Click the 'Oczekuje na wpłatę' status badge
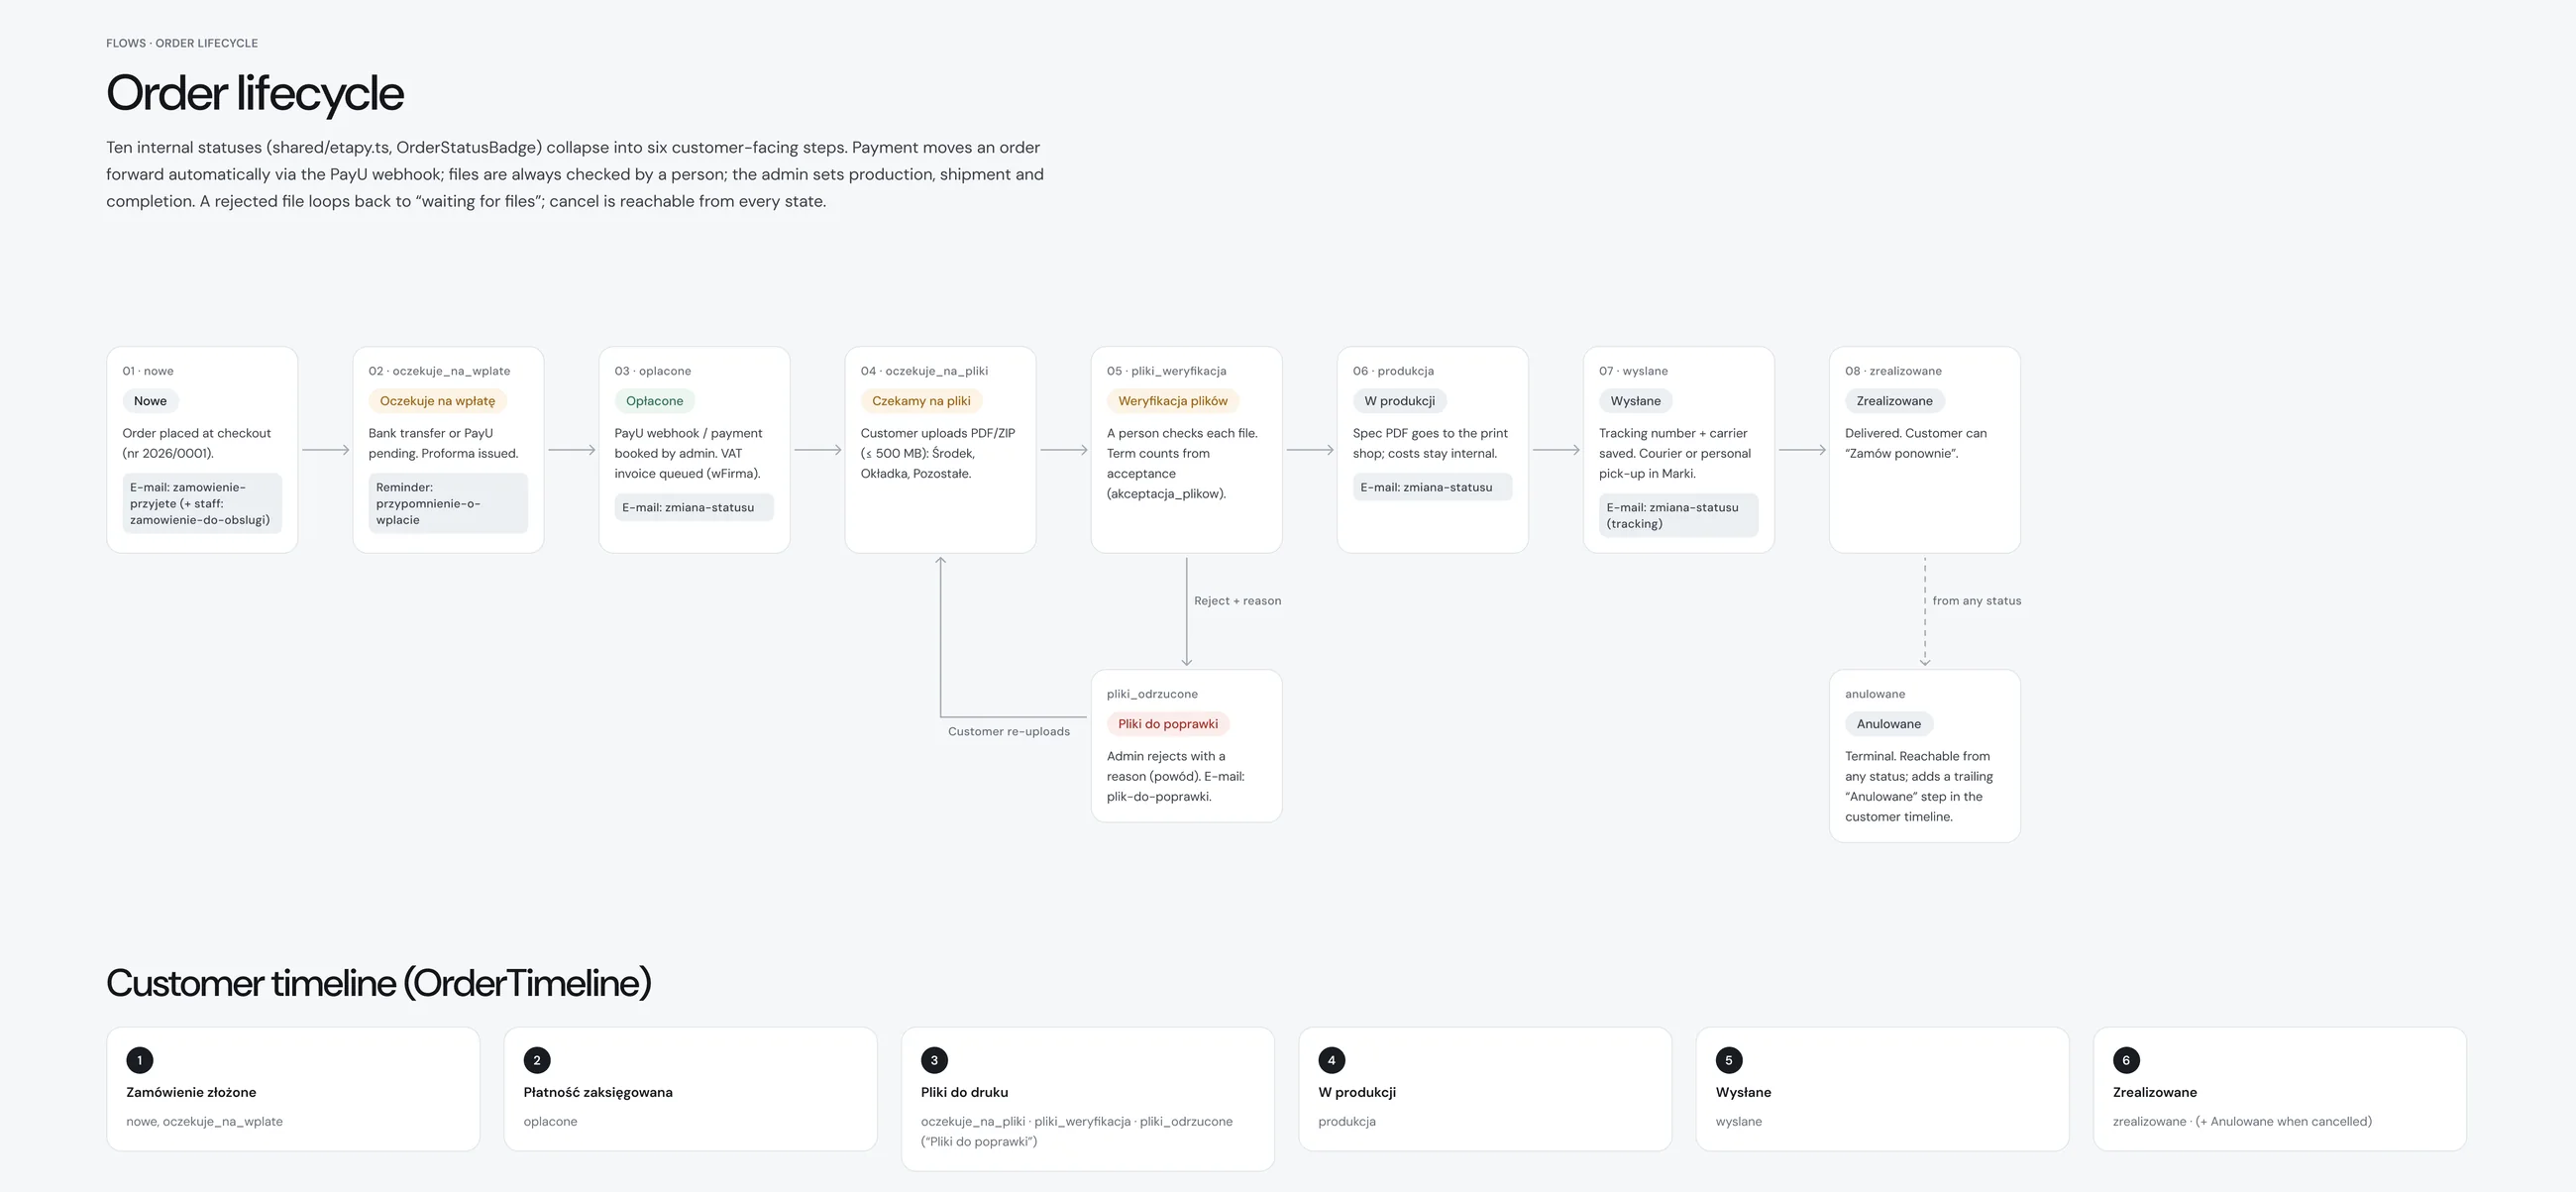Image resolution: width=2576 pixels, height=1192 pixels. 437,401
